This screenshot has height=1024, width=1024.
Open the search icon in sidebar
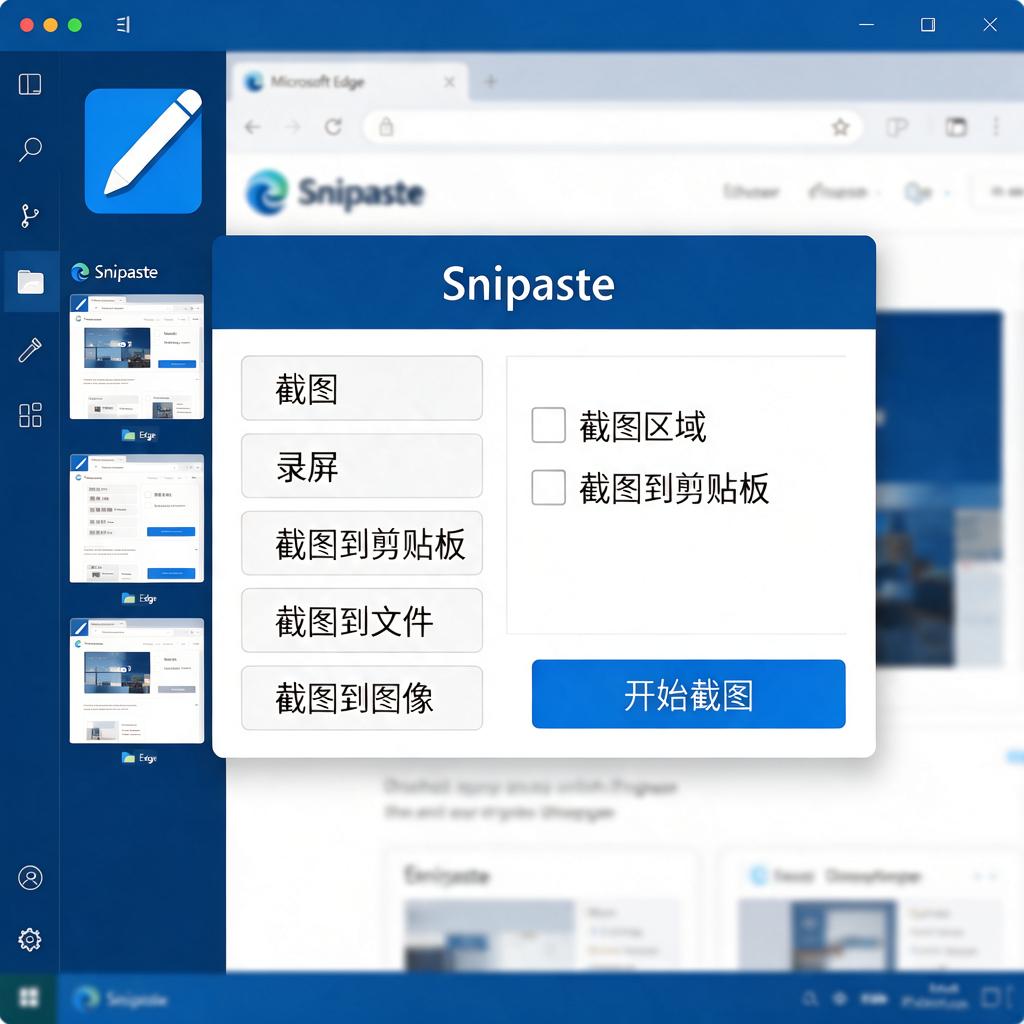[x=30, y=150]
